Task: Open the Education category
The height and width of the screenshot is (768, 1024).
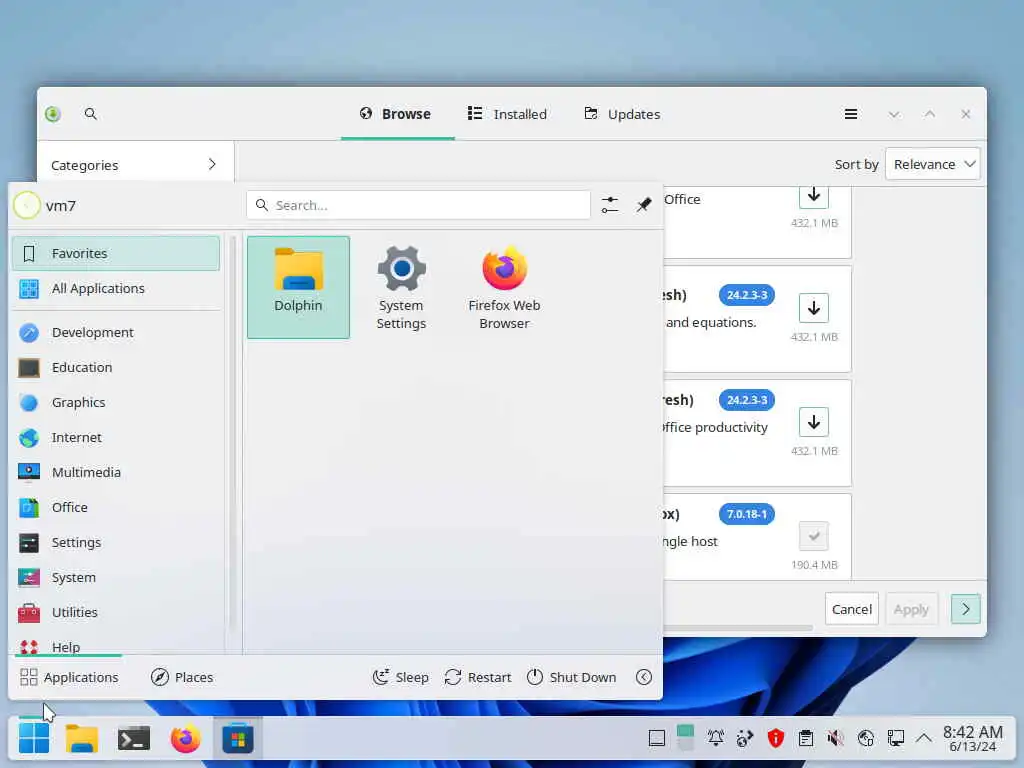Action: tap(116, 368)
